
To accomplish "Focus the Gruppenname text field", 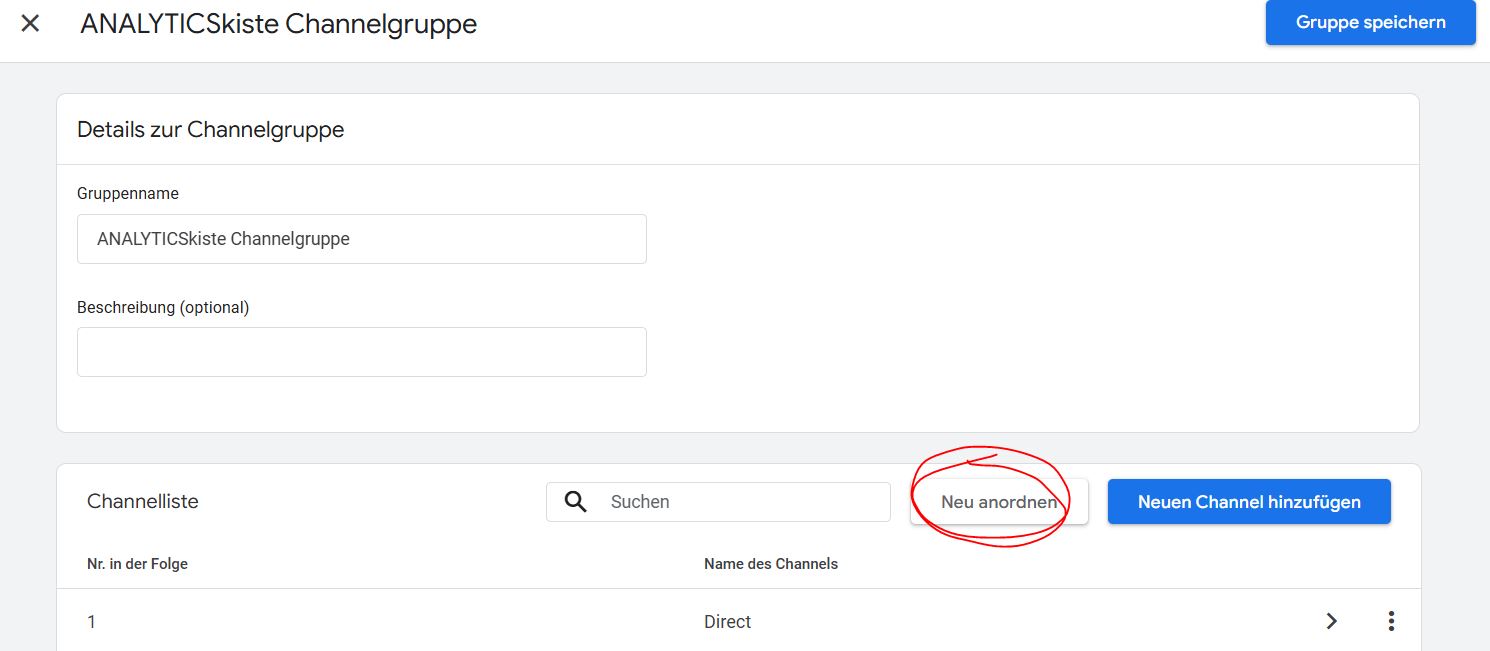I will tap(361, 239).
